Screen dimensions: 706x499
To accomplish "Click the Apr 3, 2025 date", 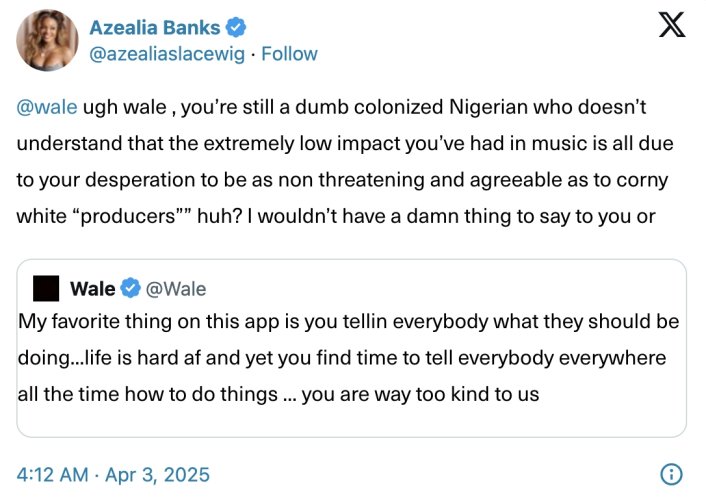I will click(160, 472).
